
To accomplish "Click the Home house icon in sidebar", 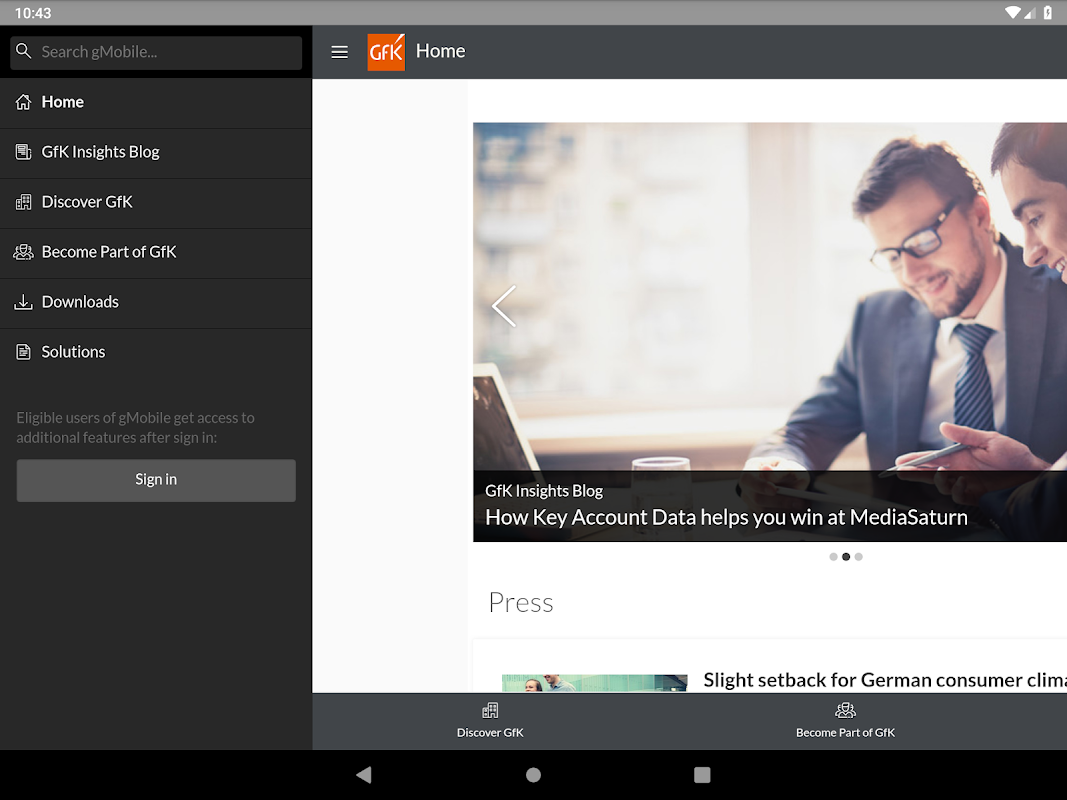I will tap(23, 102).
